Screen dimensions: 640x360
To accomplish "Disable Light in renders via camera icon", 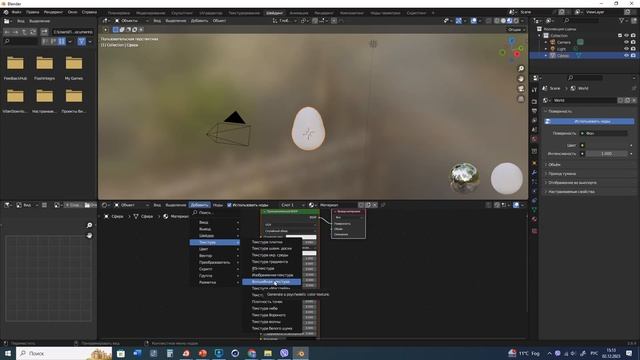I will pyautogui.click(x=633, y=49).
